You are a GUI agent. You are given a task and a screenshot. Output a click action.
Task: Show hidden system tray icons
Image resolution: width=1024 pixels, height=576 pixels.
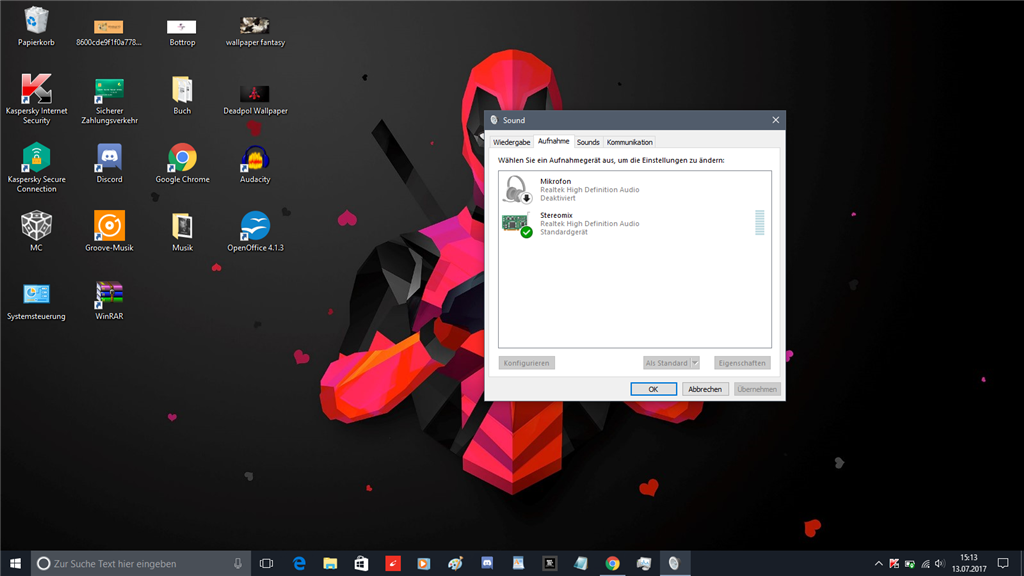click(x=878, y=564)
